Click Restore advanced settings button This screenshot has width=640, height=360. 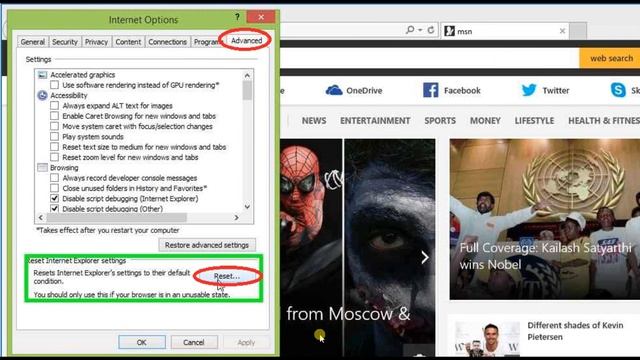tap(207, 245)
